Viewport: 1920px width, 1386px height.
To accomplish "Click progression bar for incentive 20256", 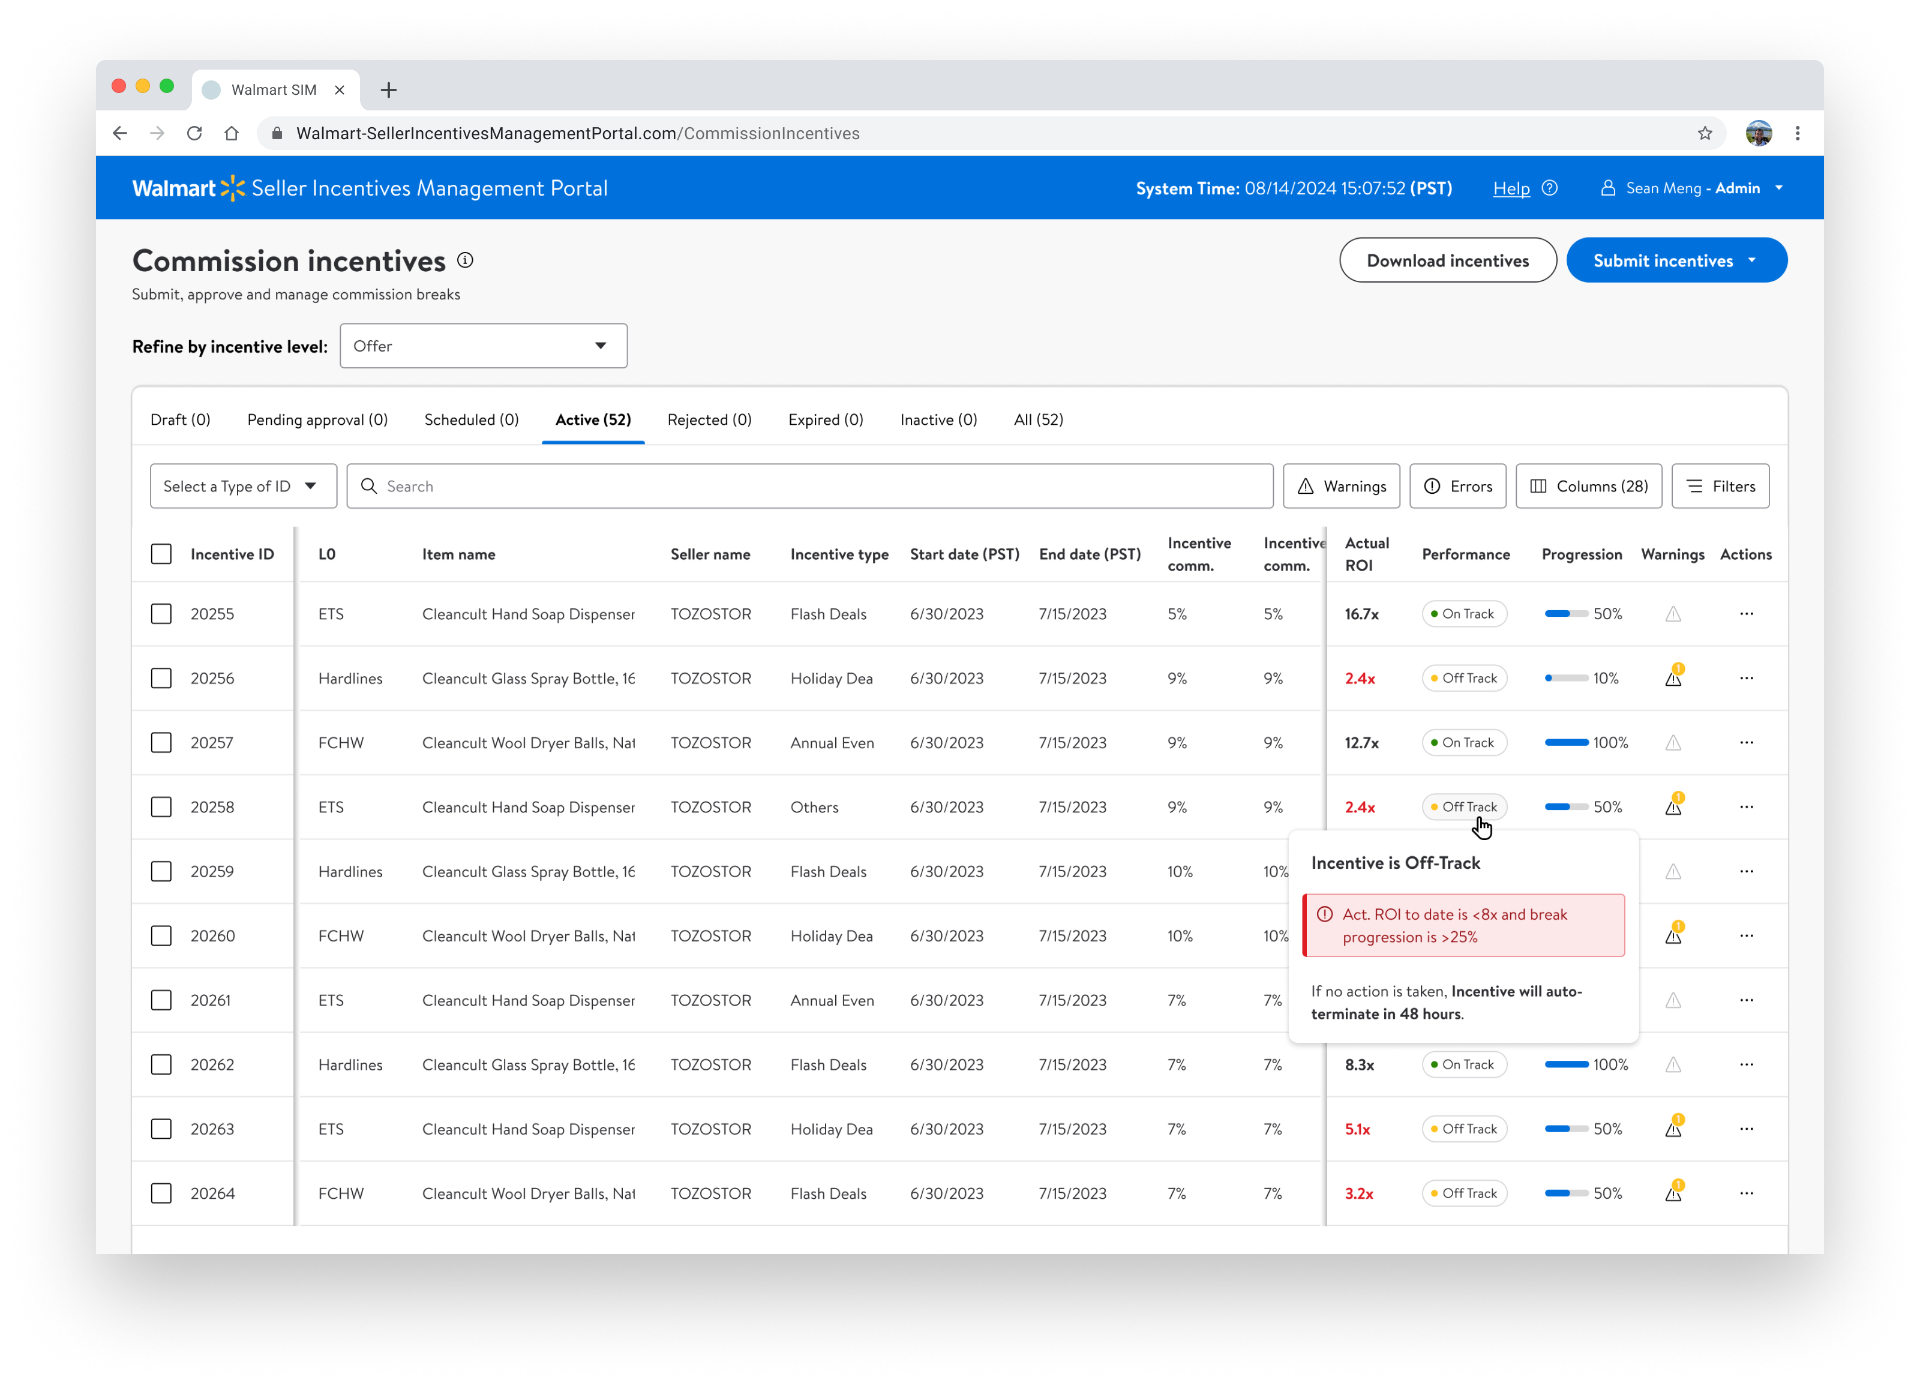I will [x=1566, y=678].
